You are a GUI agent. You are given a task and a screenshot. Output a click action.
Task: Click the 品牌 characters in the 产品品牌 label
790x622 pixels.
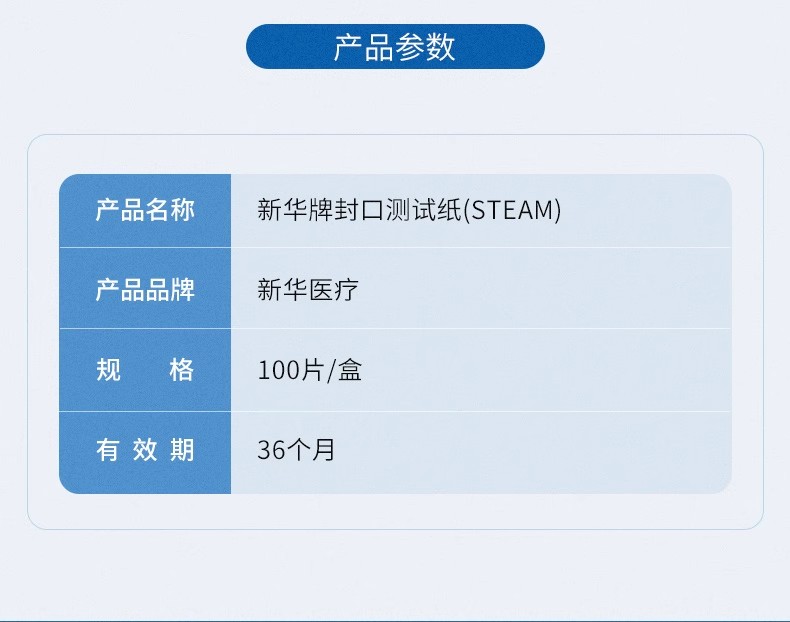pyautogui.click(x=170, y=290)
